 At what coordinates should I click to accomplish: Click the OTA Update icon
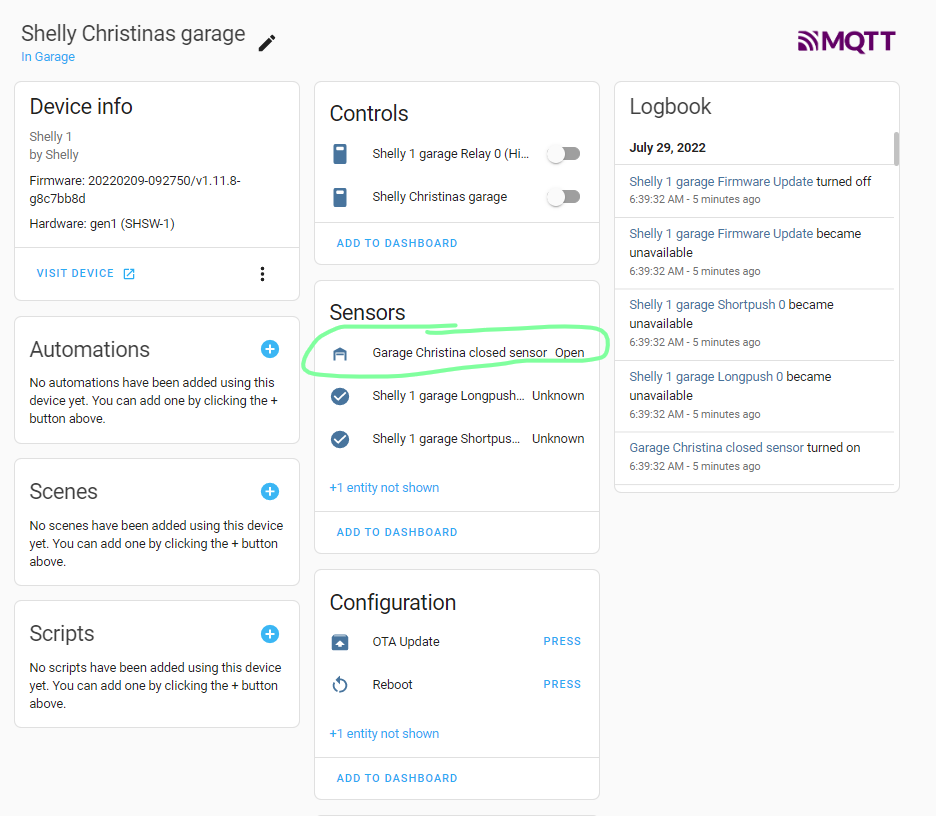[x=340, y=642]
